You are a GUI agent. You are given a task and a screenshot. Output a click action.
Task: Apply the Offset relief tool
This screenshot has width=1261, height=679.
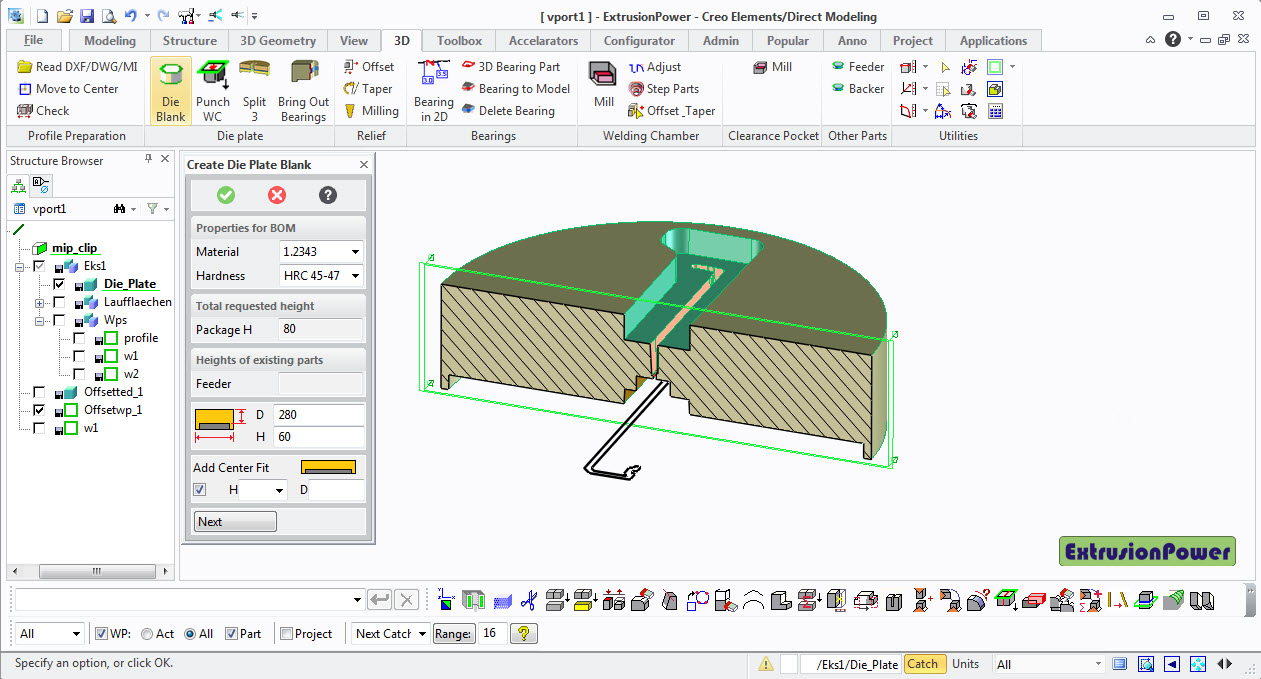369,67
